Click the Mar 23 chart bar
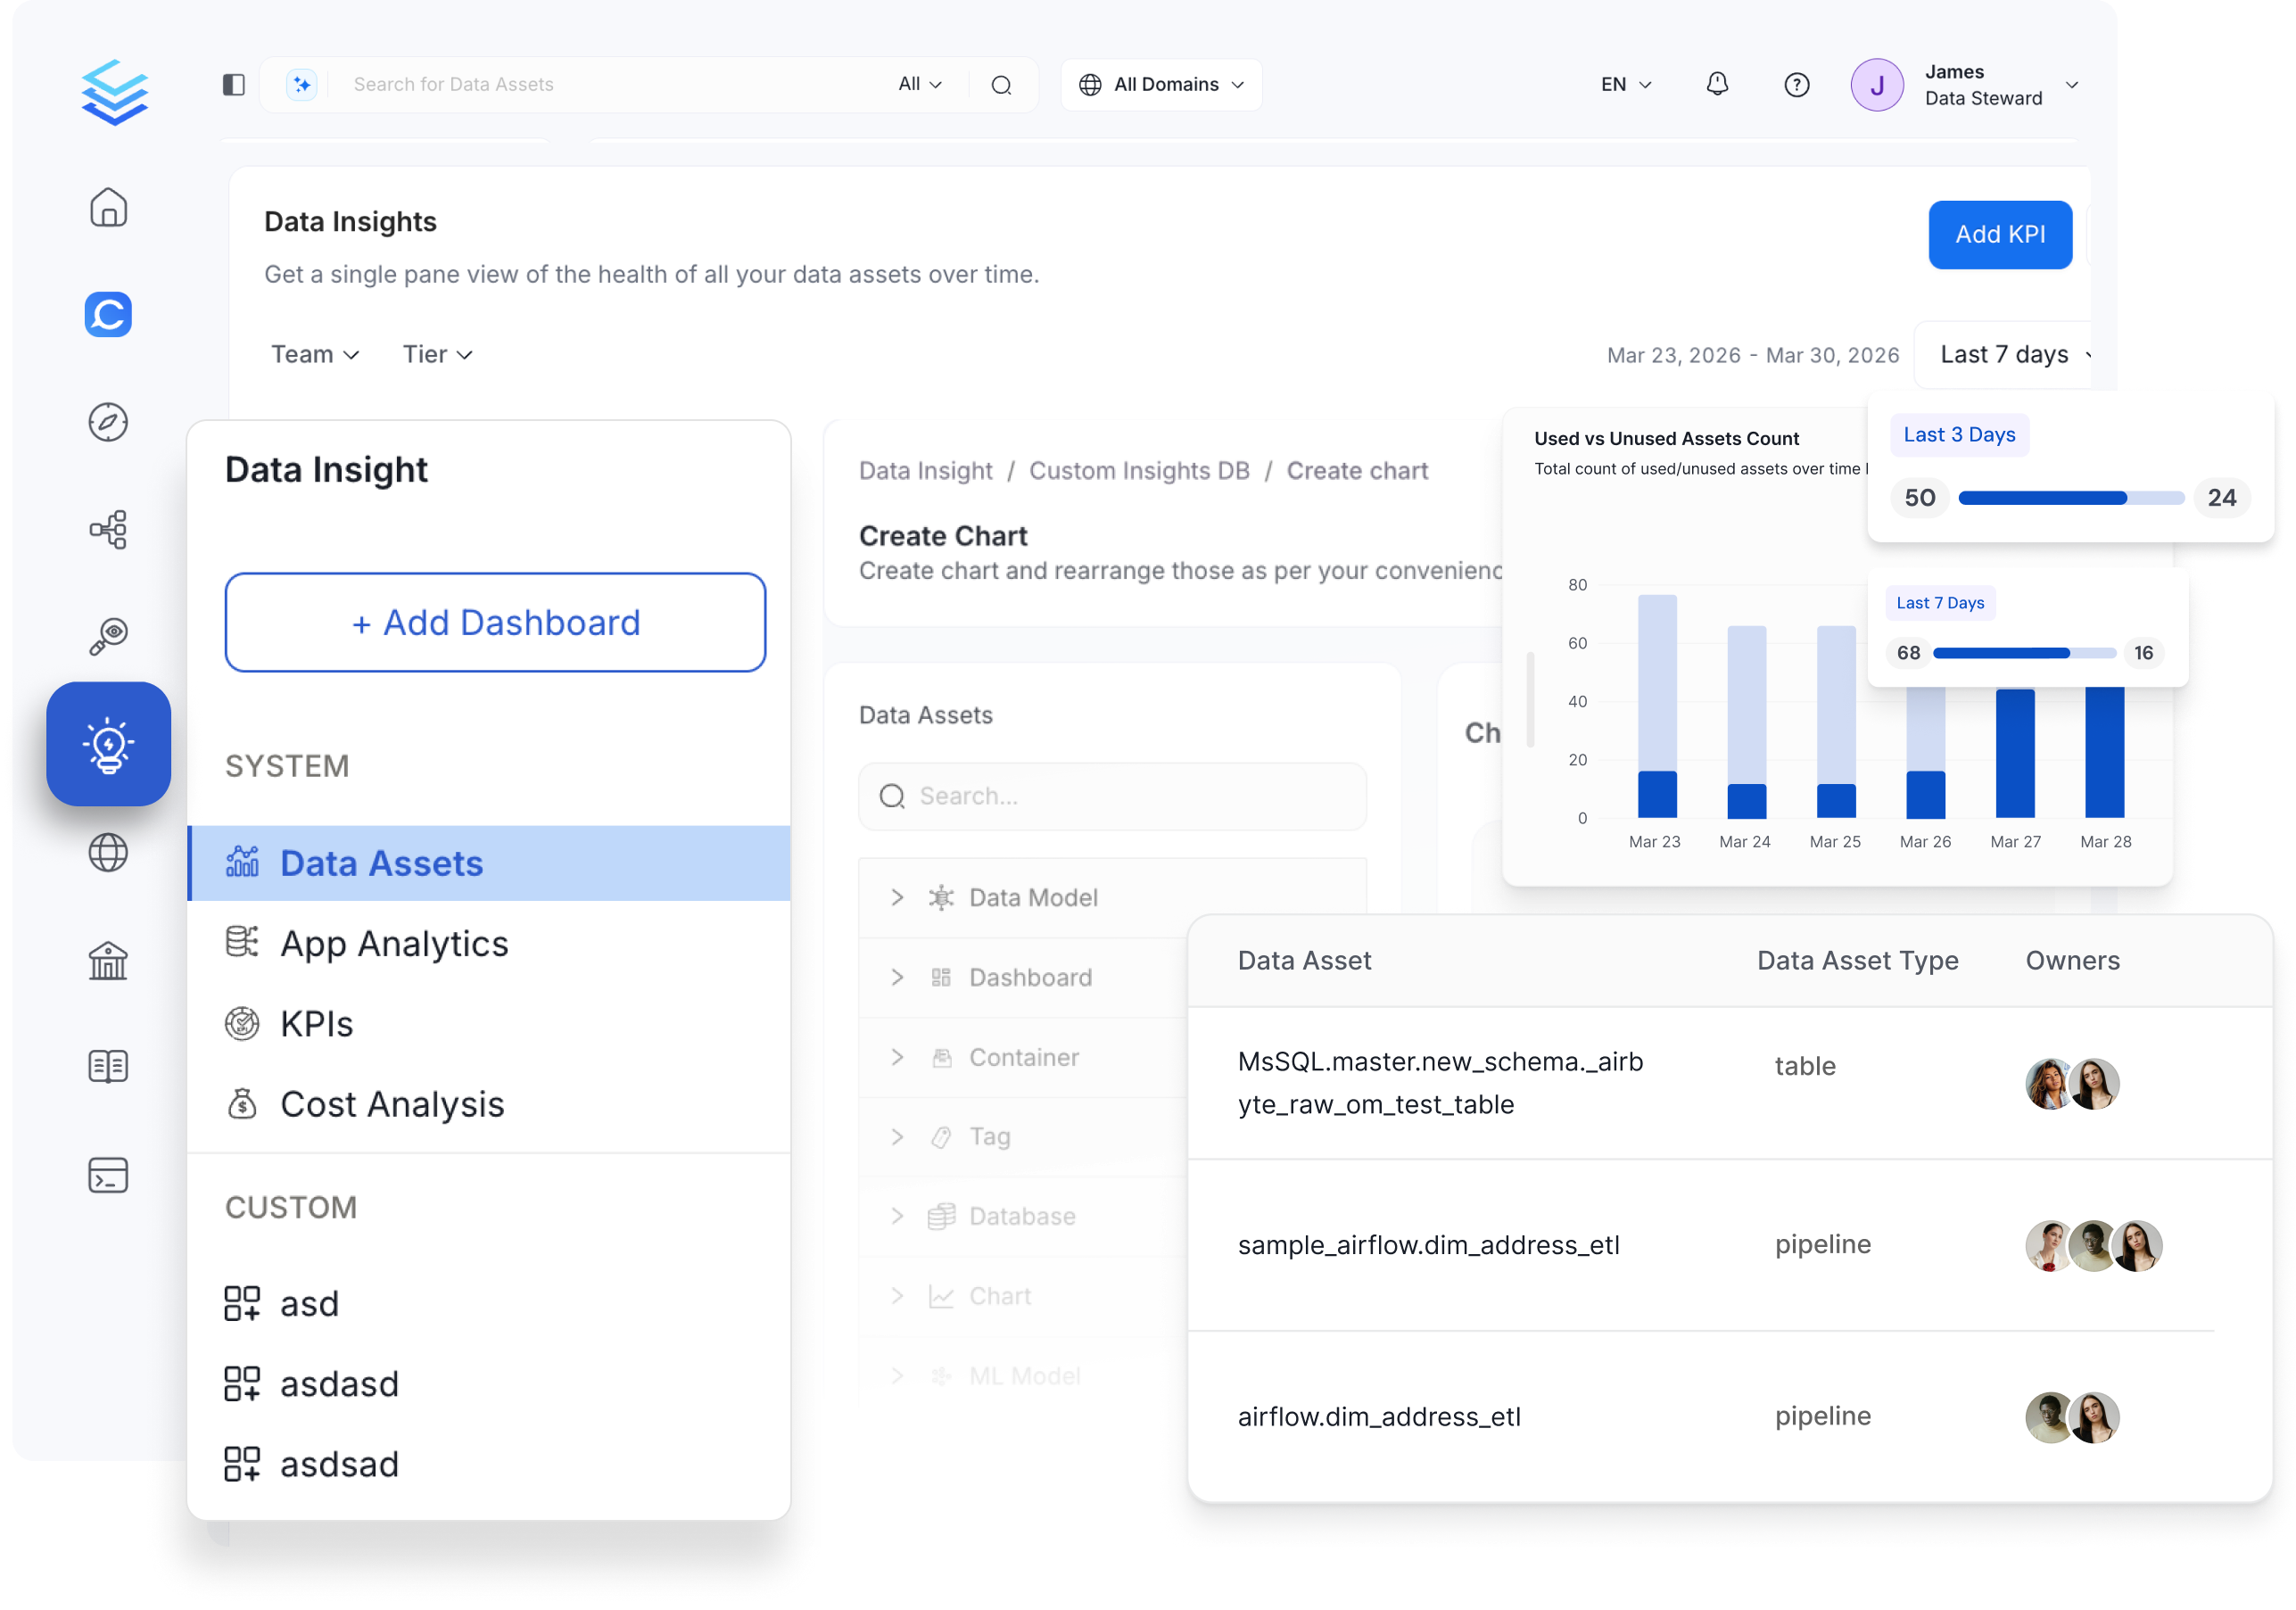This screenshot has height=1610, width=2296. click(x=1656, y=706)
